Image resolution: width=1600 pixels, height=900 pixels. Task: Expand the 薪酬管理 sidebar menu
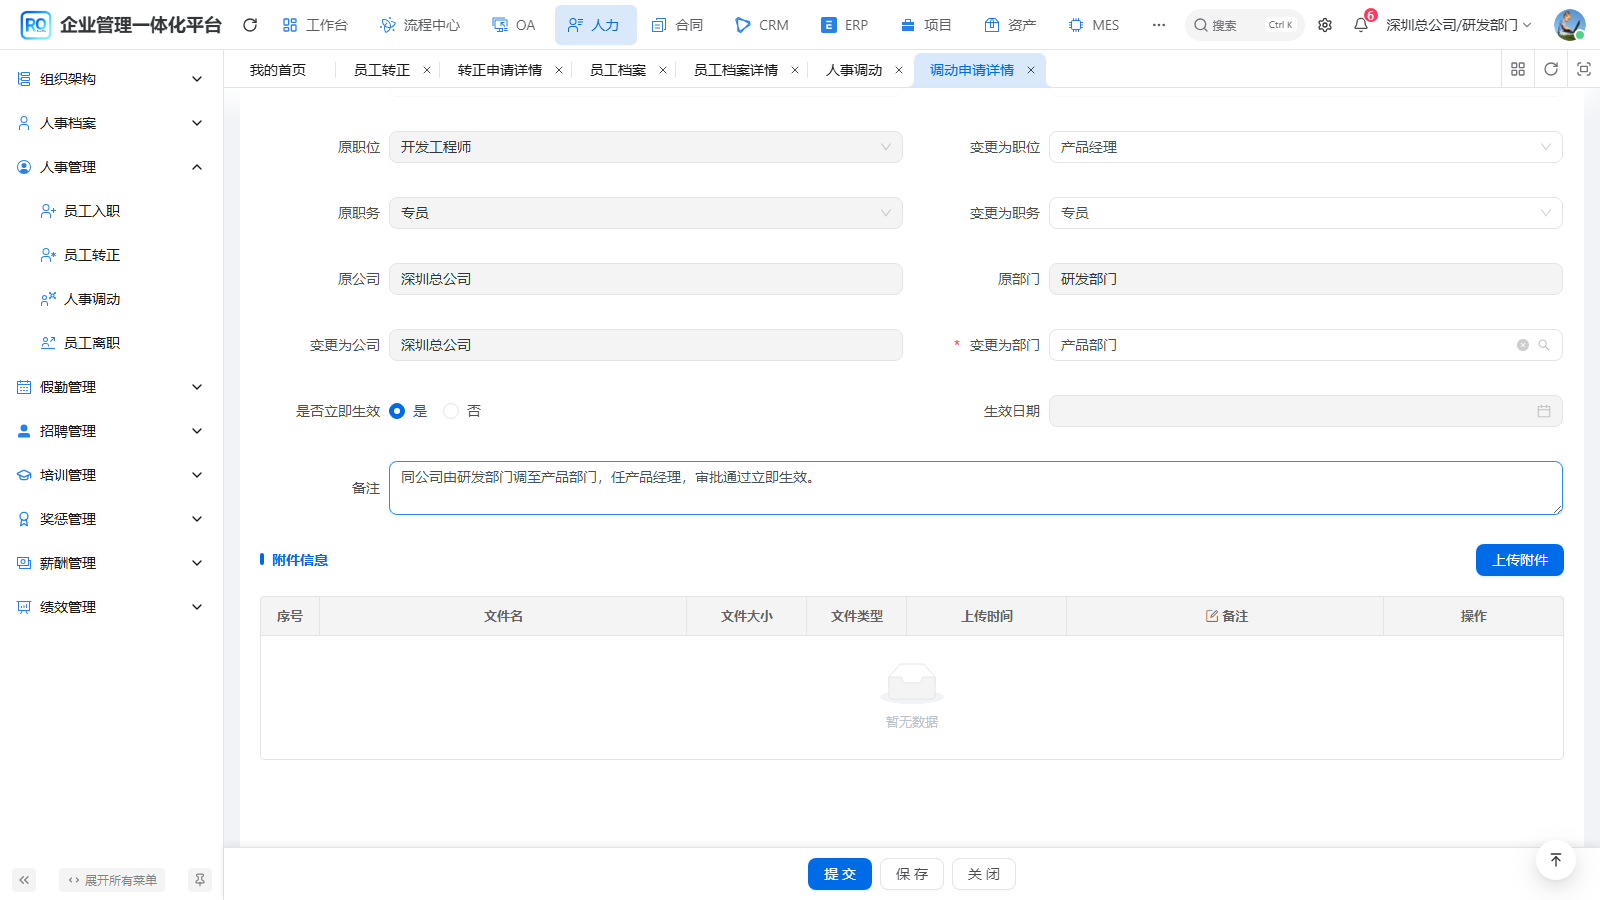pos(111,563)
